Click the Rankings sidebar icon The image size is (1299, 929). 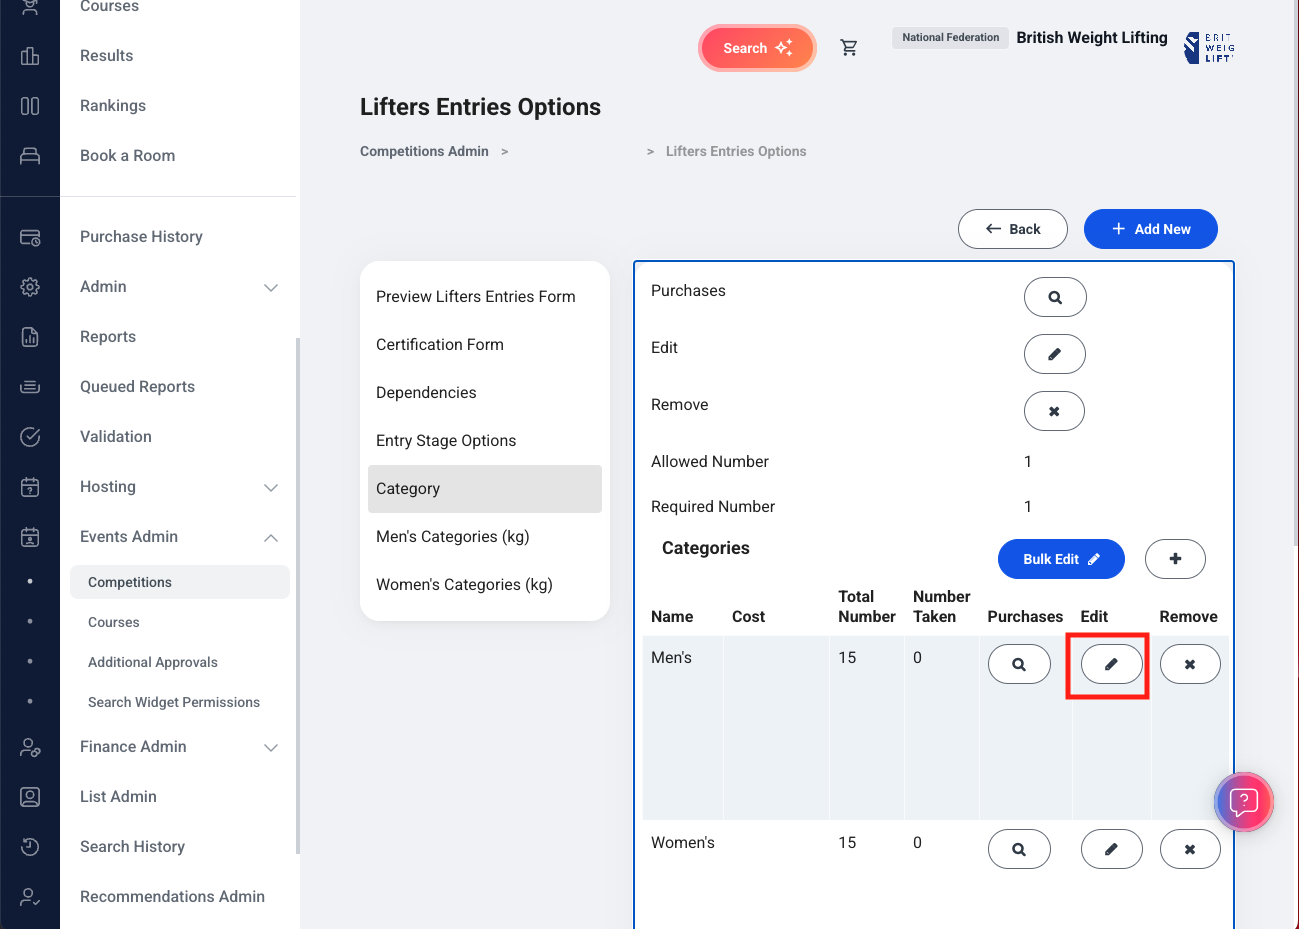(x=30, y=106)
